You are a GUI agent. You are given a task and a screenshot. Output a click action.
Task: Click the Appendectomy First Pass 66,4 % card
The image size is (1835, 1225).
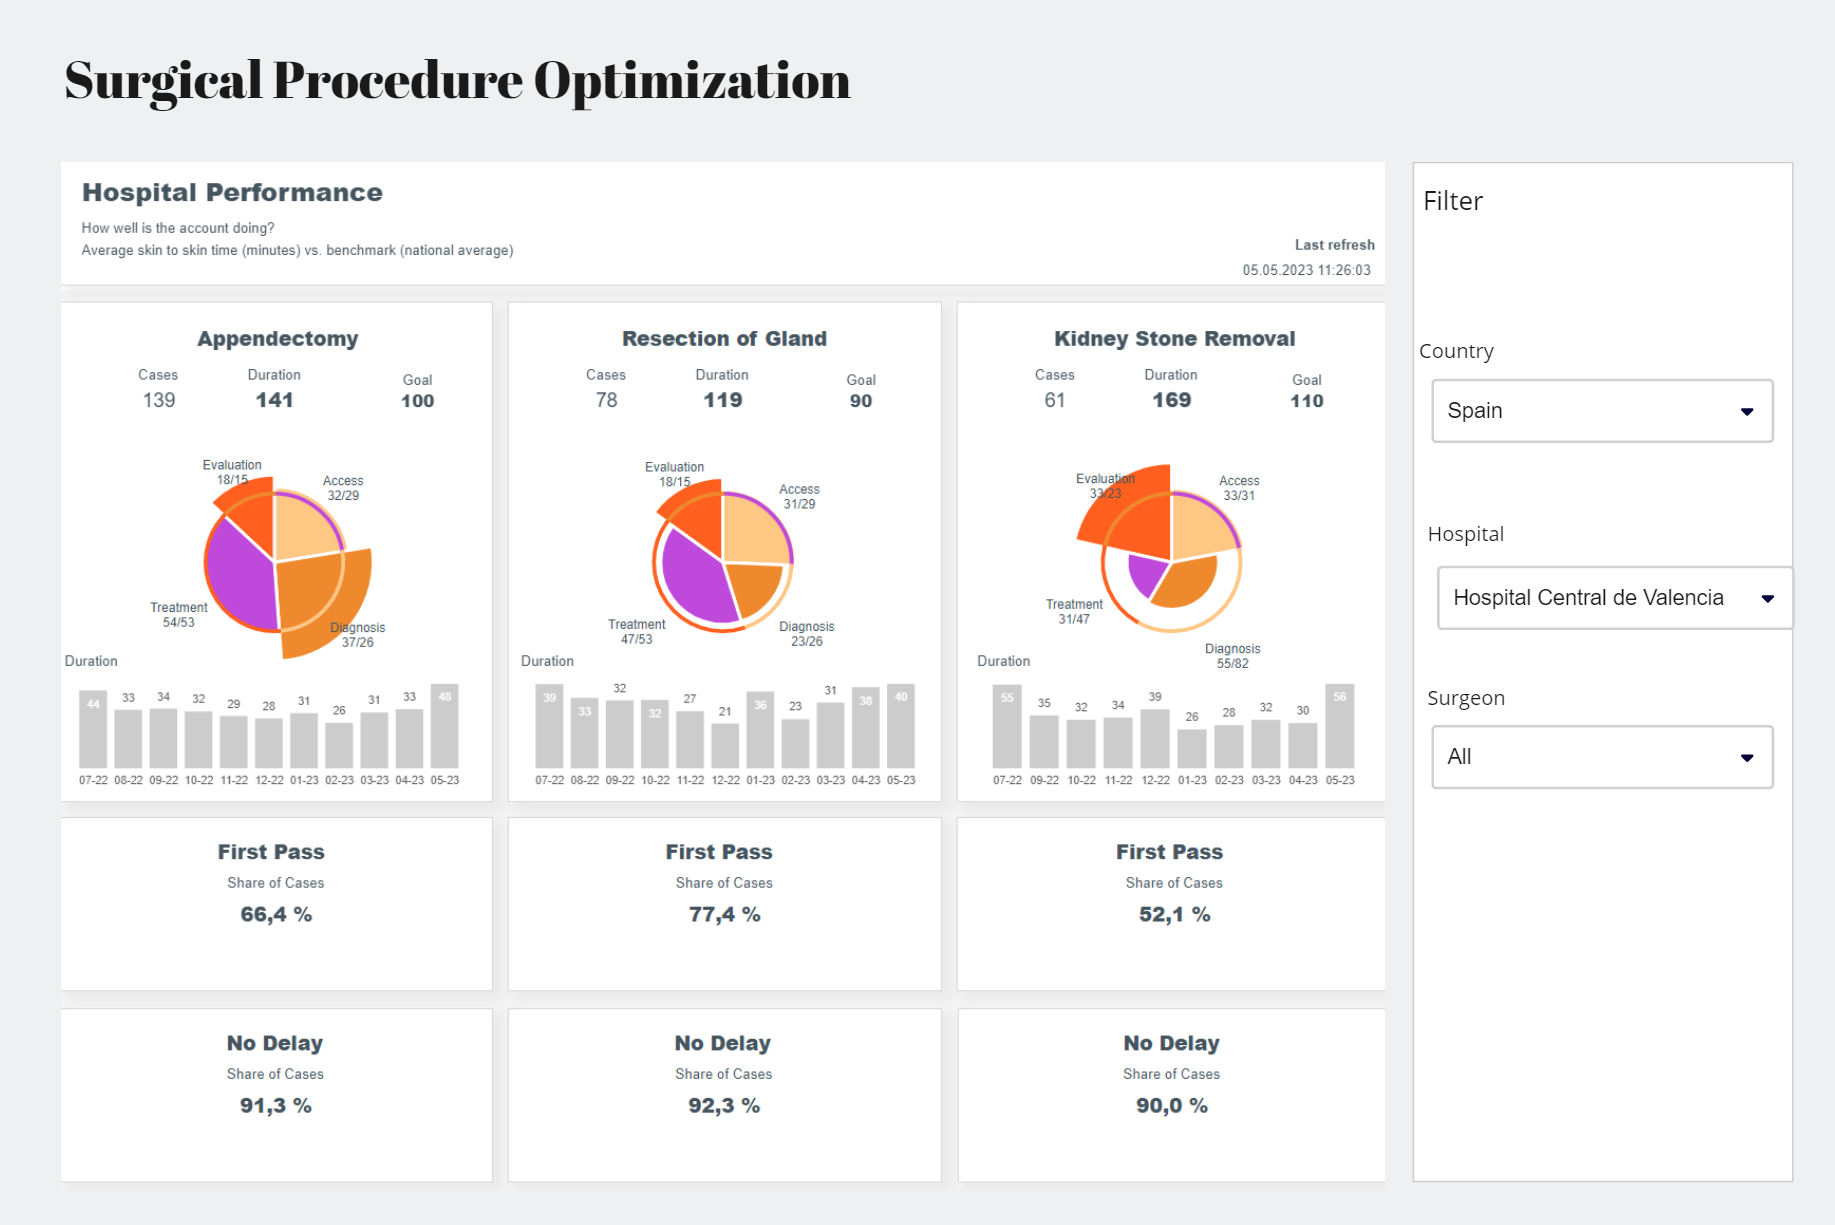276,904
